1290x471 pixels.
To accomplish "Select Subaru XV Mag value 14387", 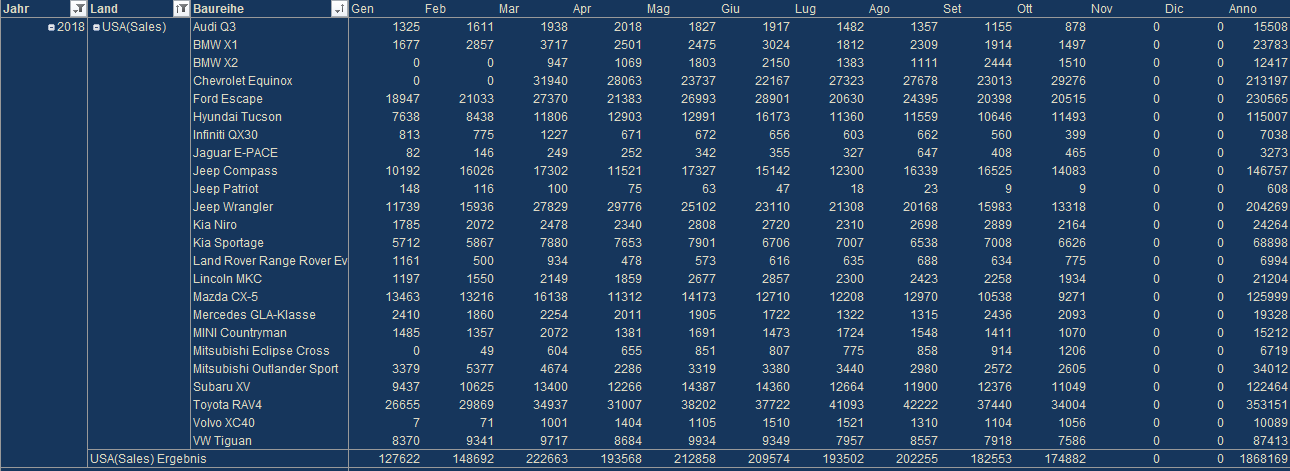I will point(697,387).
